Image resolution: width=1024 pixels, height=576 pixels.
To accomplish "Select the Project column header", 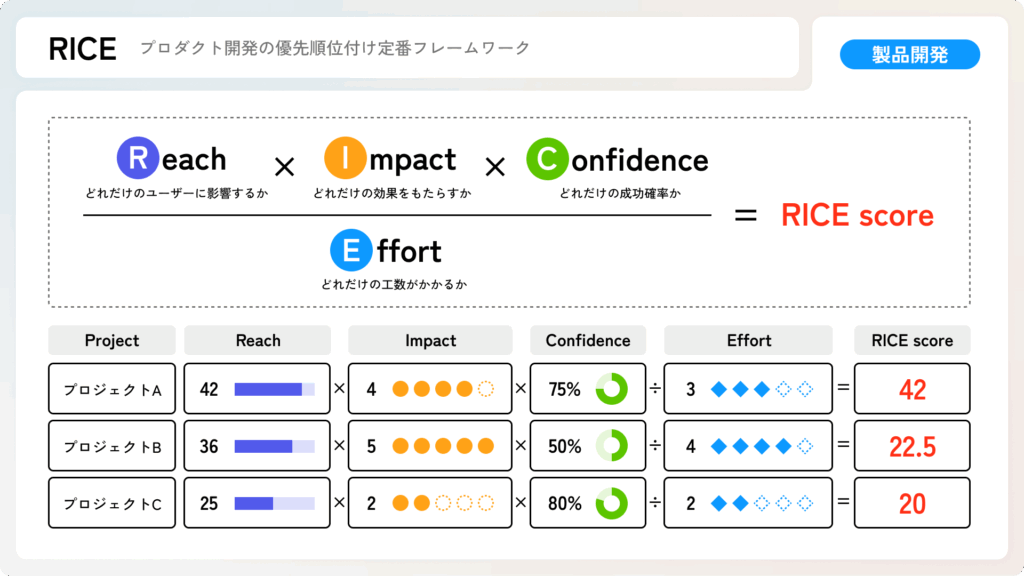I will click(112, 340).
